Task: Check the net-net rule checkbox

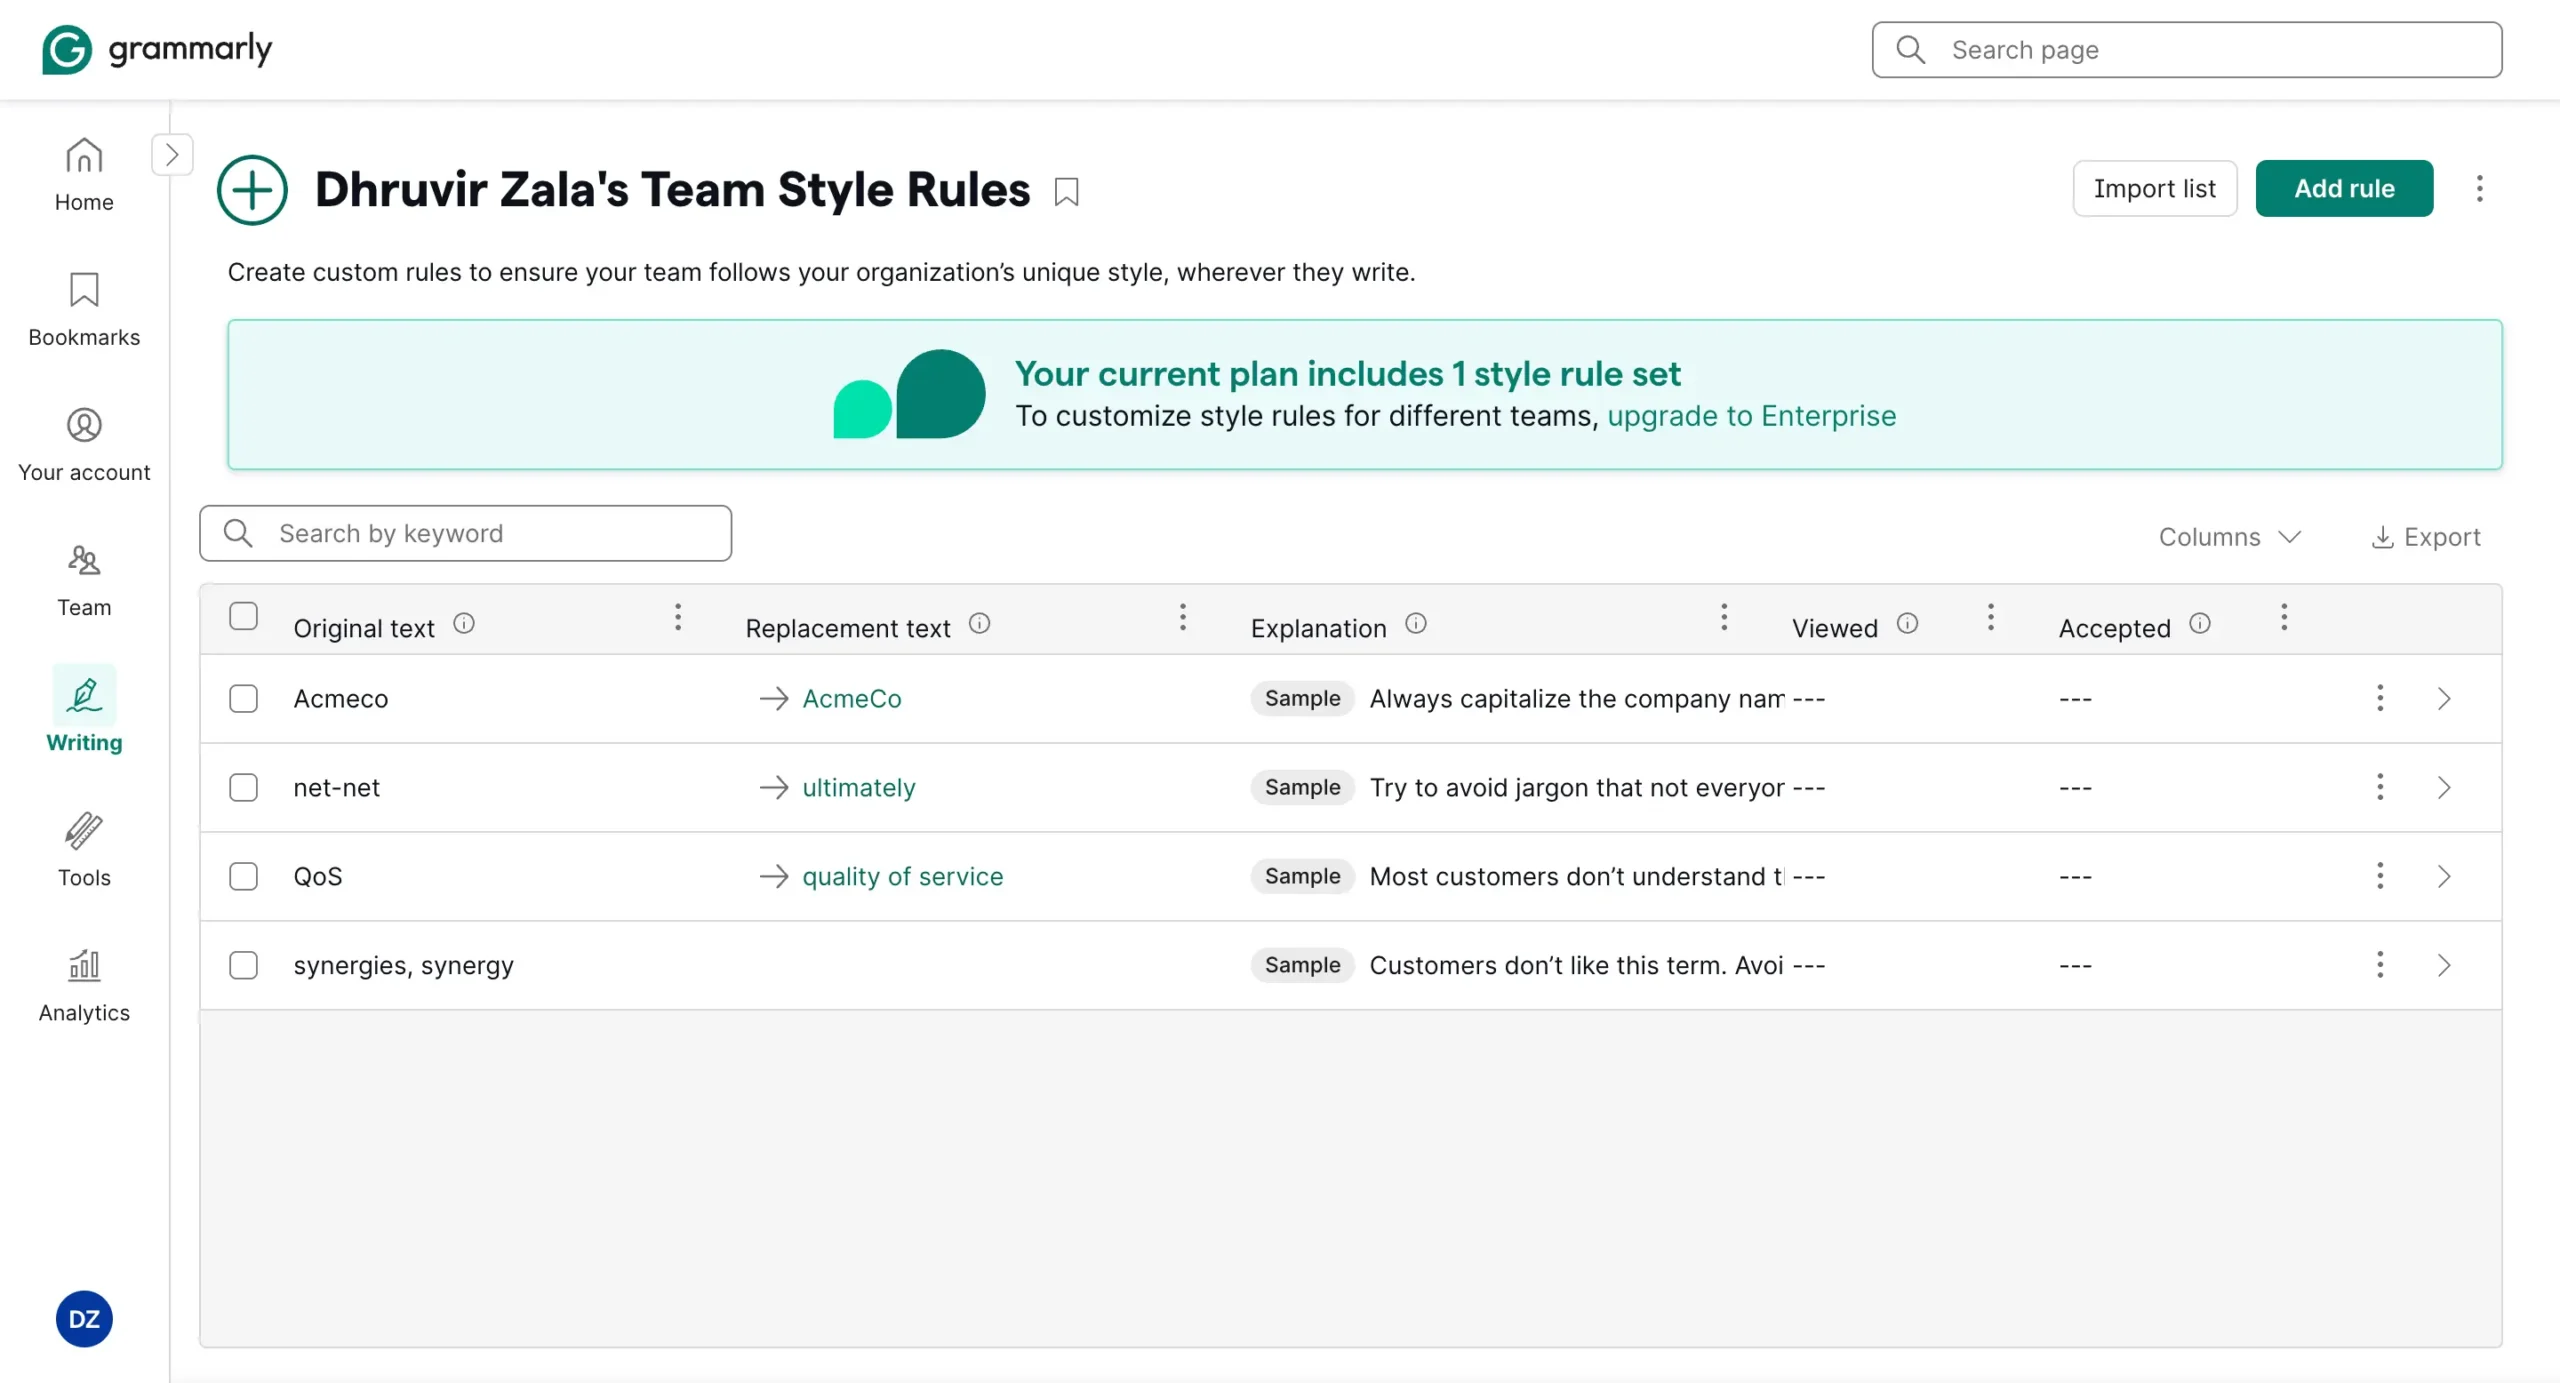Action: coord(243,787)
